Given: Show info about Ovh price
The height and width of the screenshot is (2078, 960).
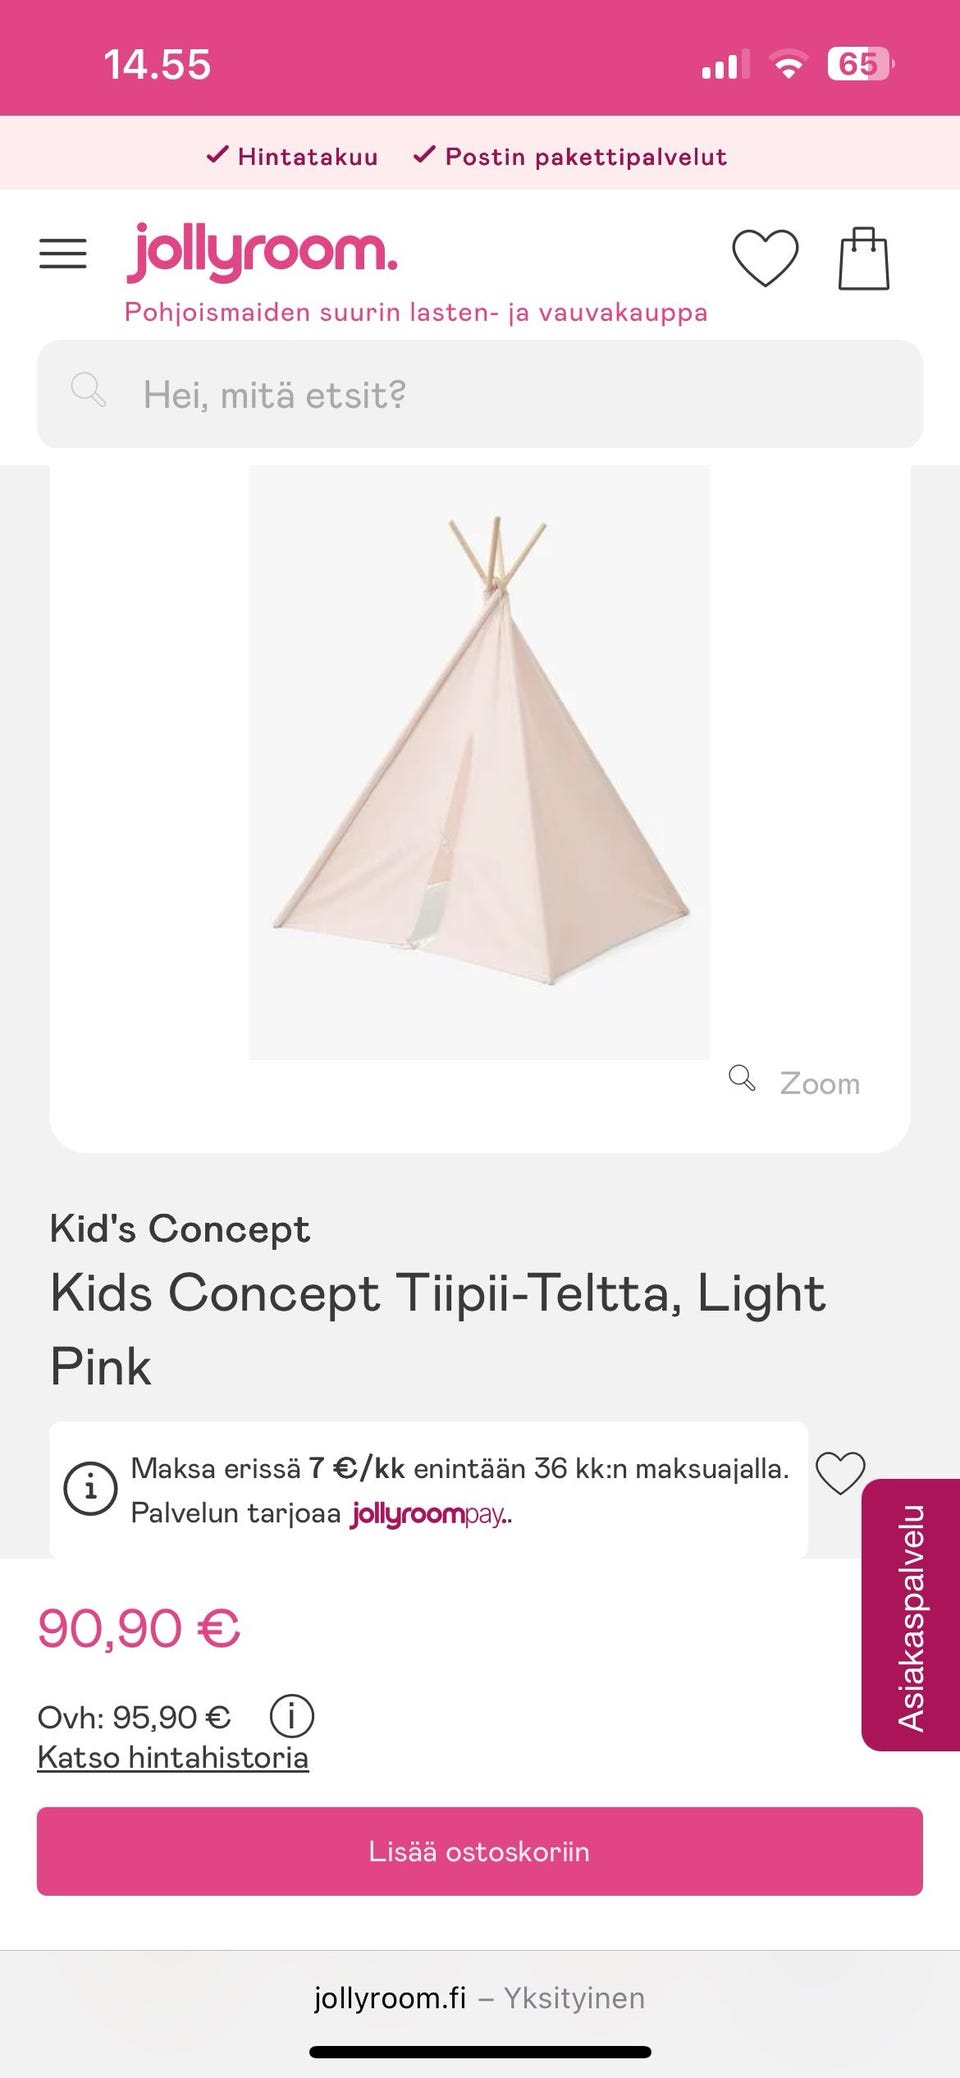Looking at the screenshot, I should (292, 1717).
